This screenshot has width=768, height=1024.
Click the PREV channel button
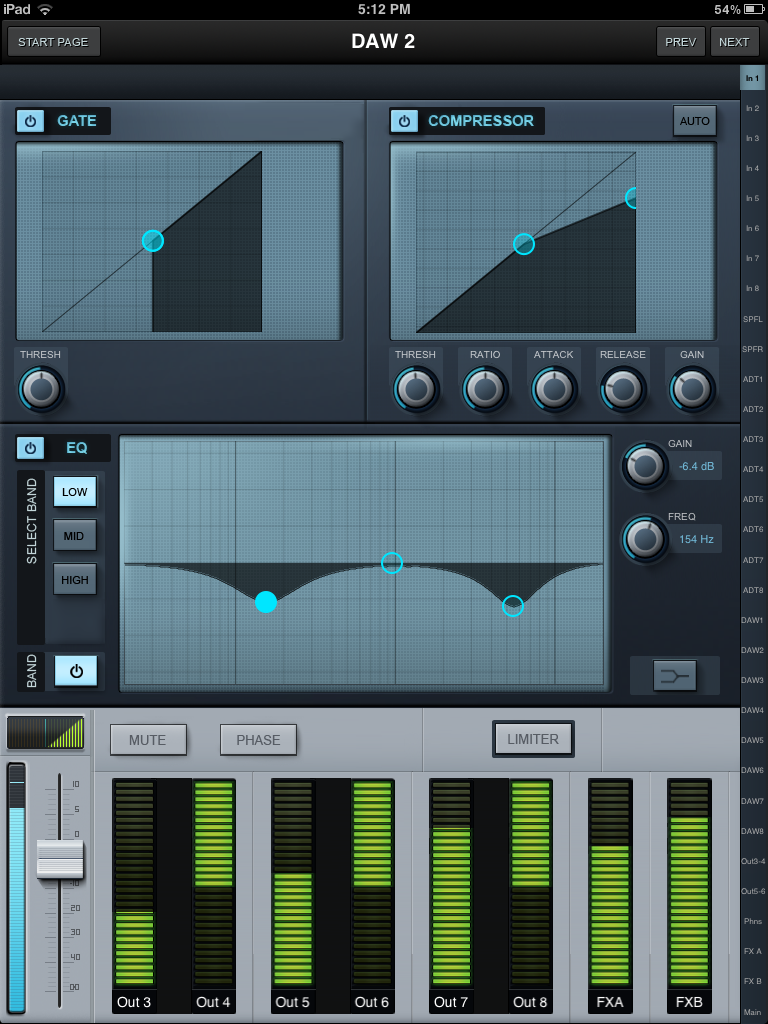pos(680,42)
